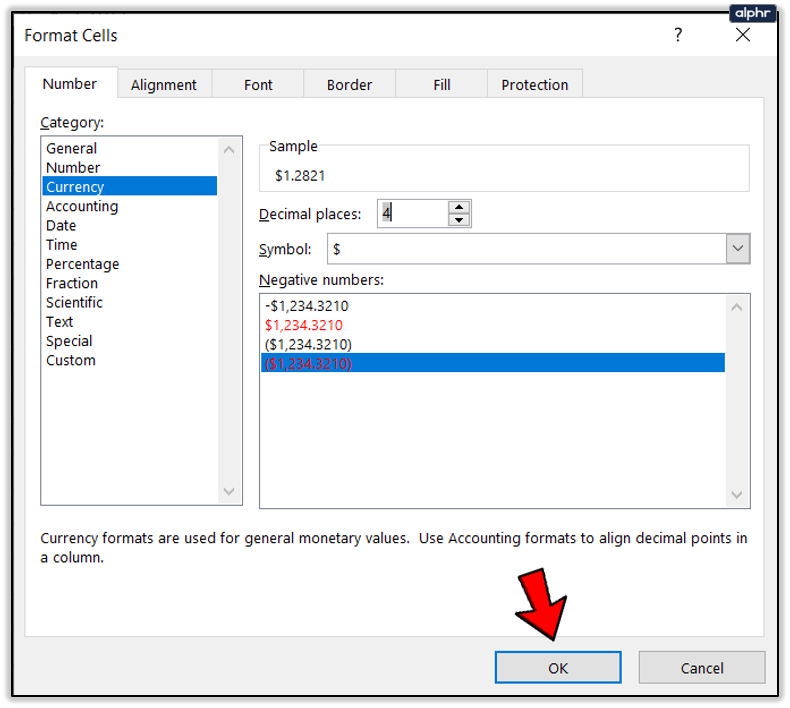Go to the Border tab

349,84
